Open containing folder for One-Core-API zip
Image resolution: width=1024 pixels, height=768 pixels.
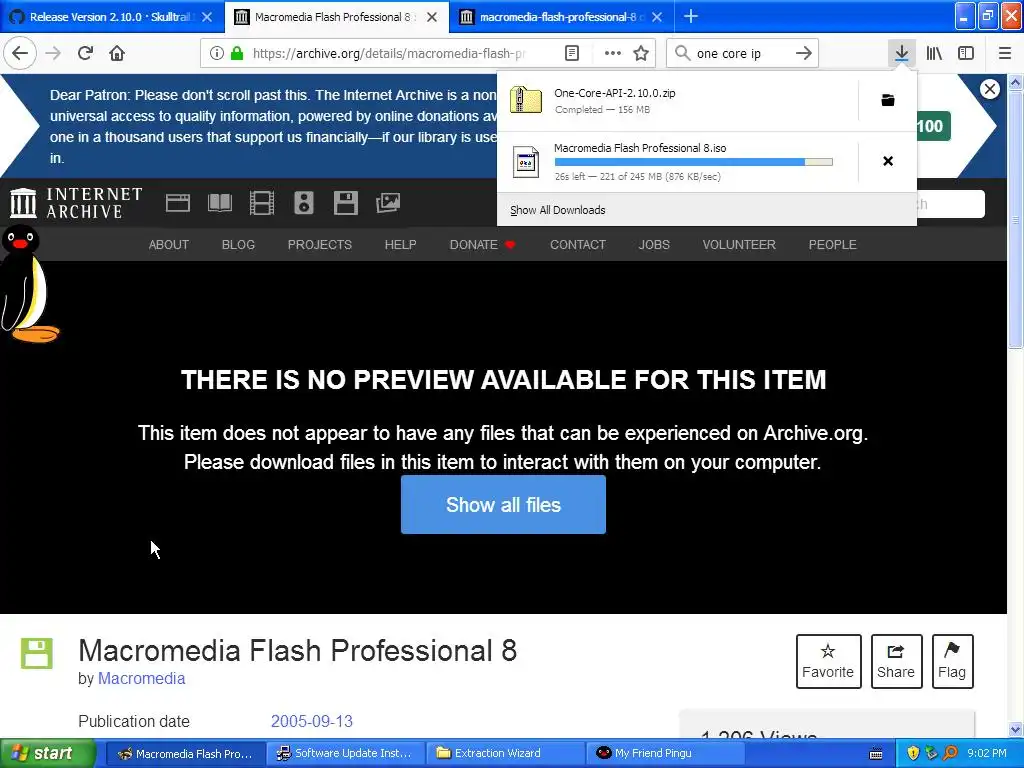[888, 100]
